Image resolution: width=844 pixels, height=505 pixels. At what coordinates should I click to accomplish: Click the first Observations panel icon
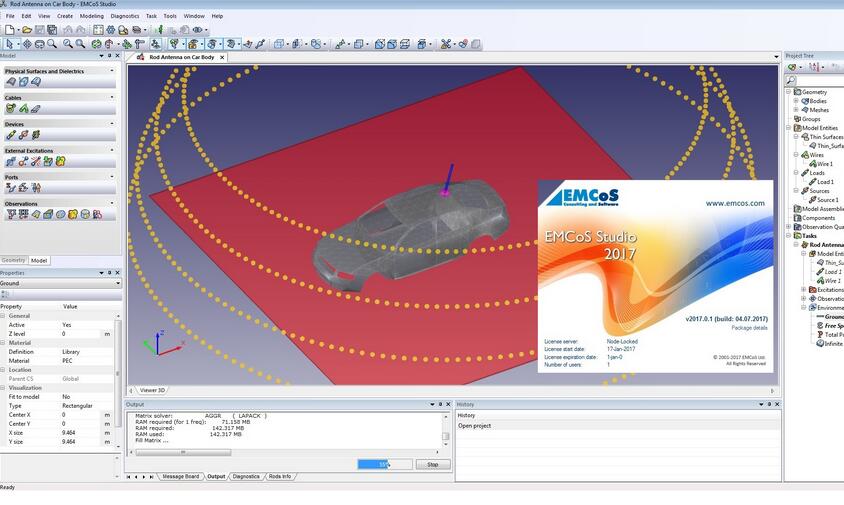(11, 214)
